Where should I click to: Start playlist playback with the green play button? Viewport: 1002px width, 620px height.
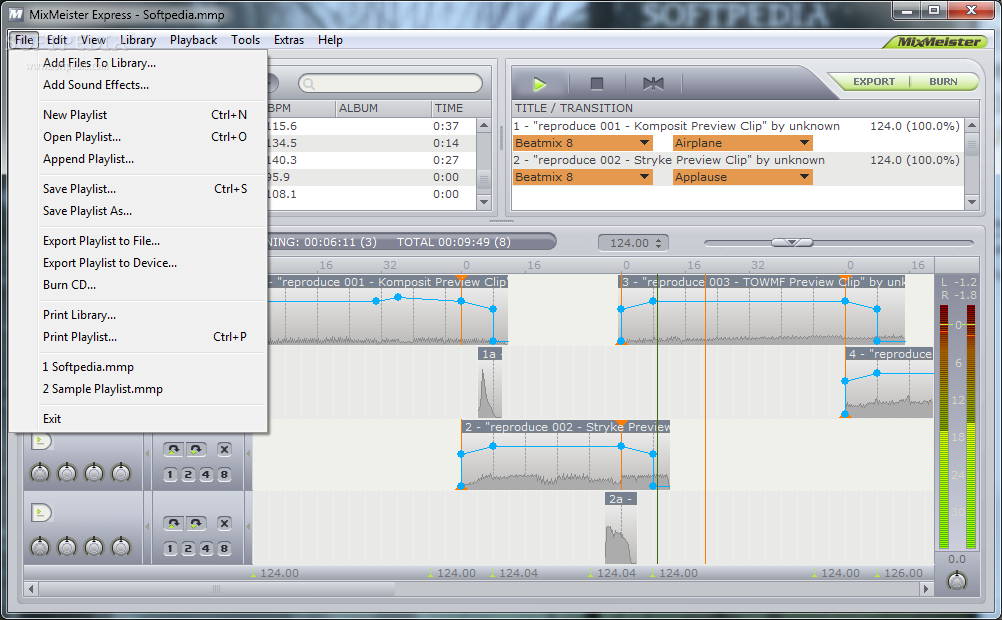click(539, 84)
